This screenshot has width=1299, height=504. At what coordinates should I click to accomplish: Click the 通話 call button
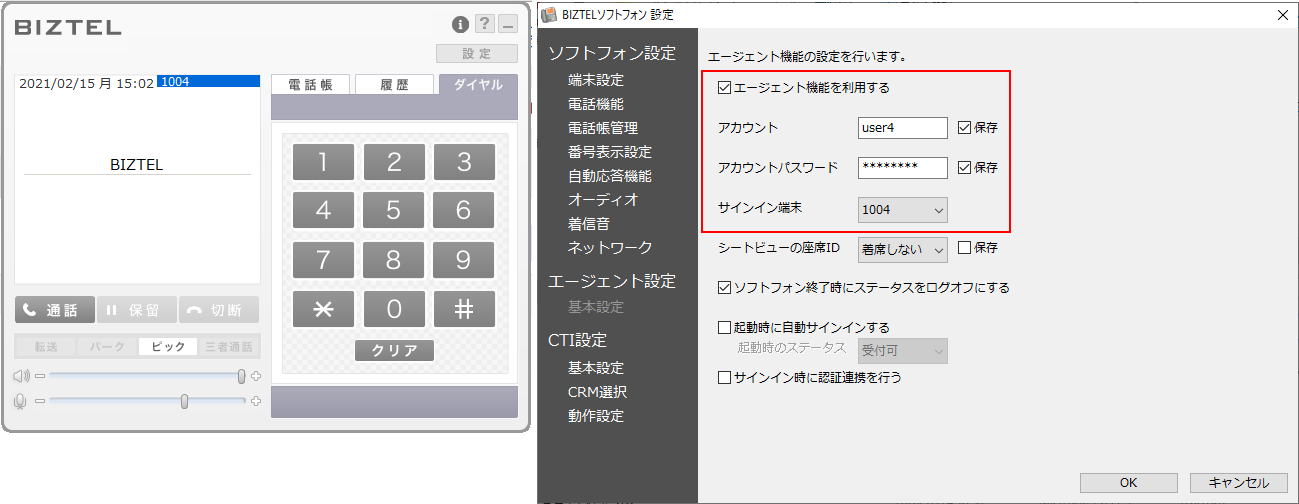55,310
